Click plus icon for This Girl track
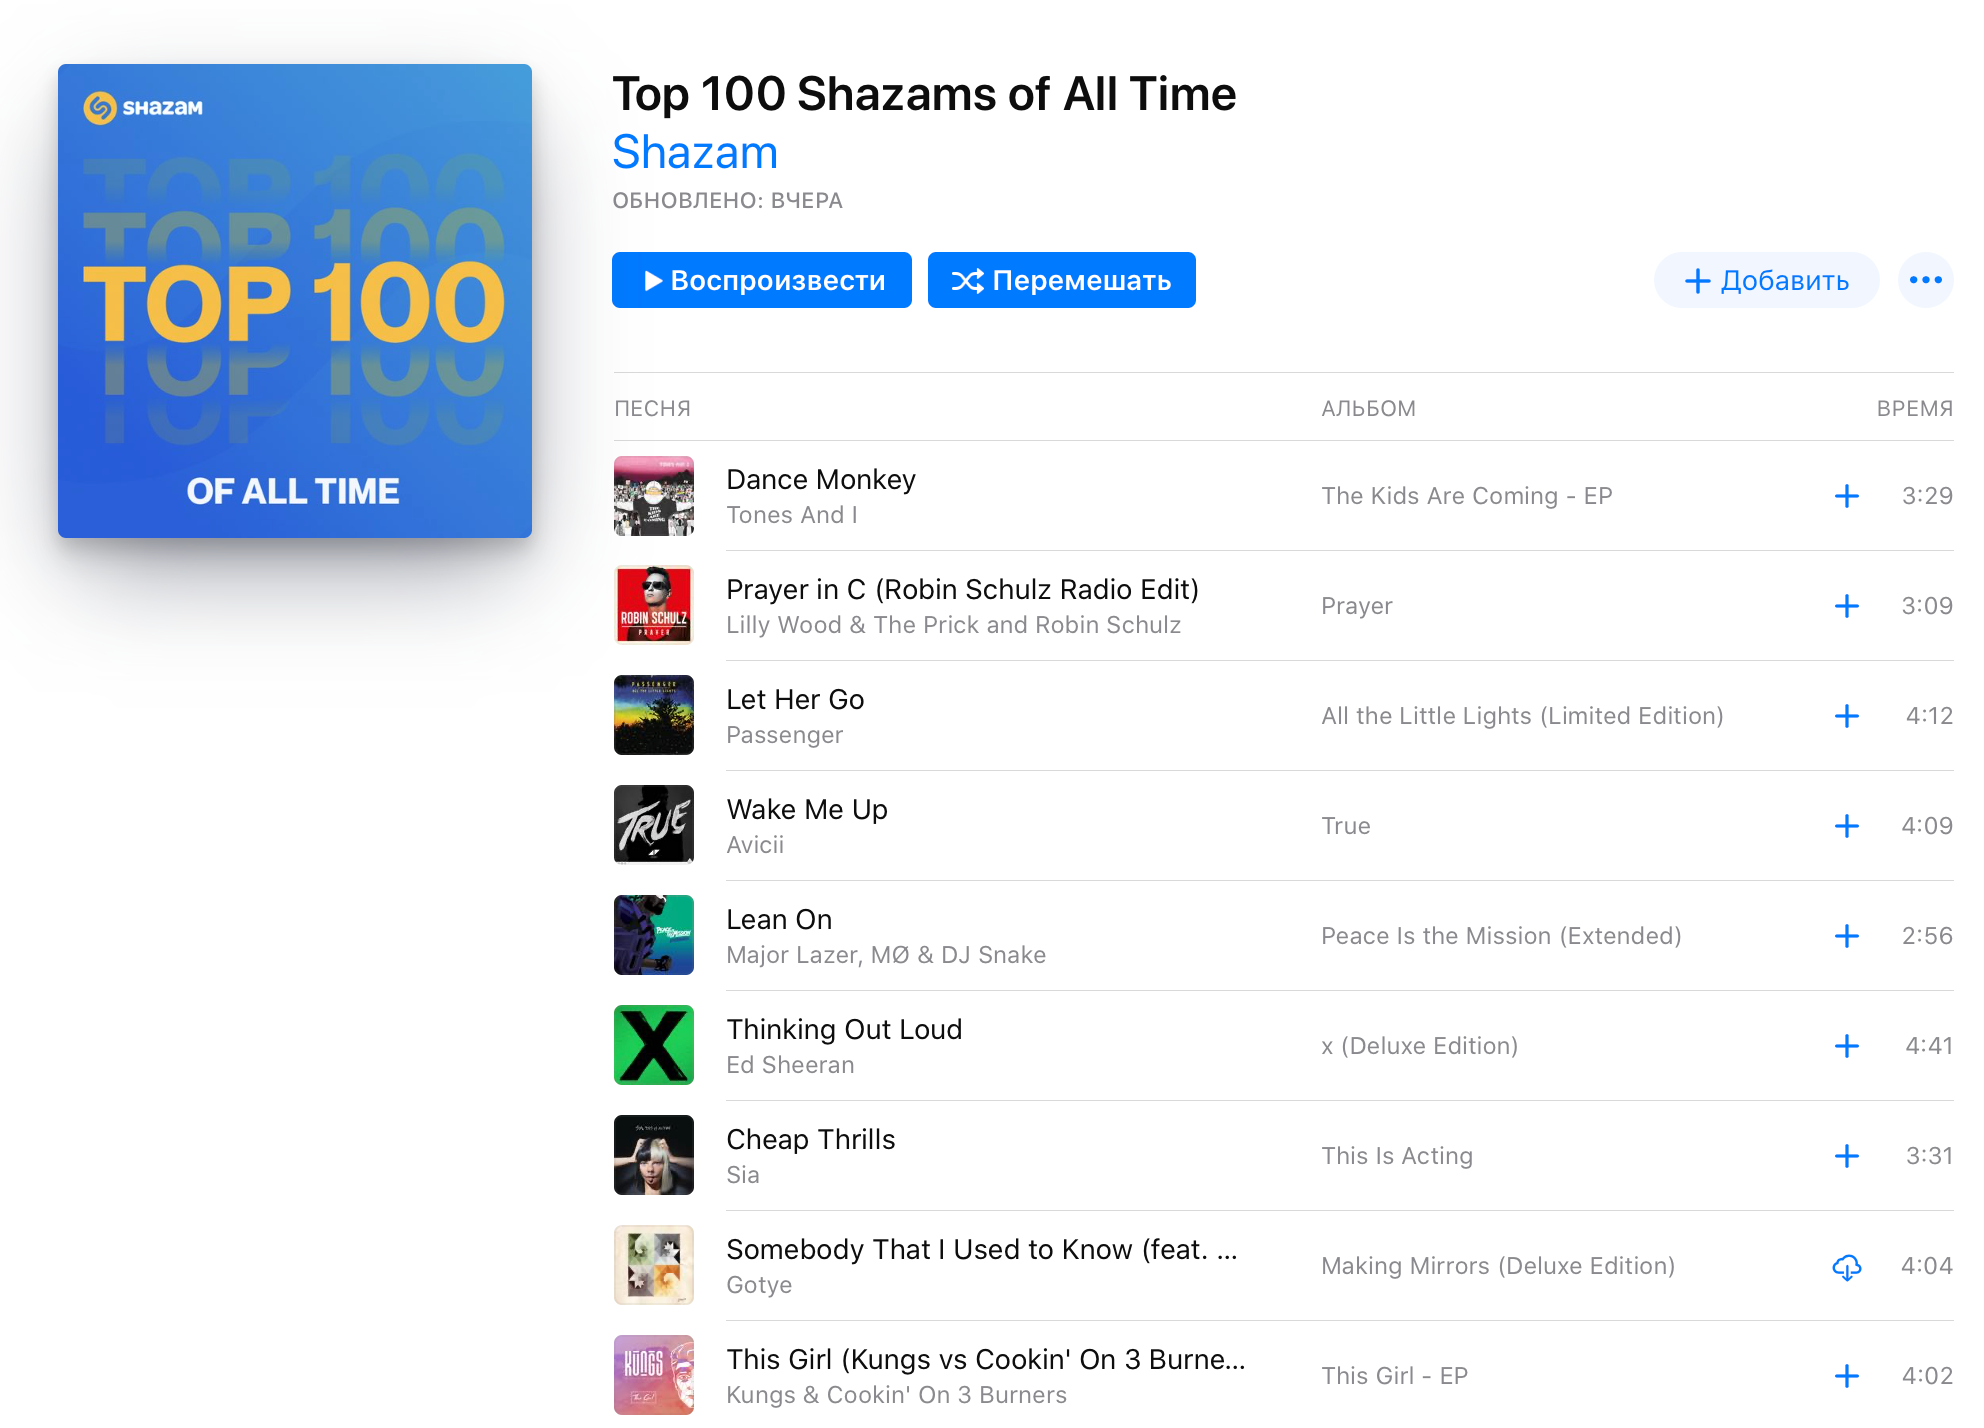Image resolution: width=1984 pixels, height=1428 pixels. coord(1846,1376)
